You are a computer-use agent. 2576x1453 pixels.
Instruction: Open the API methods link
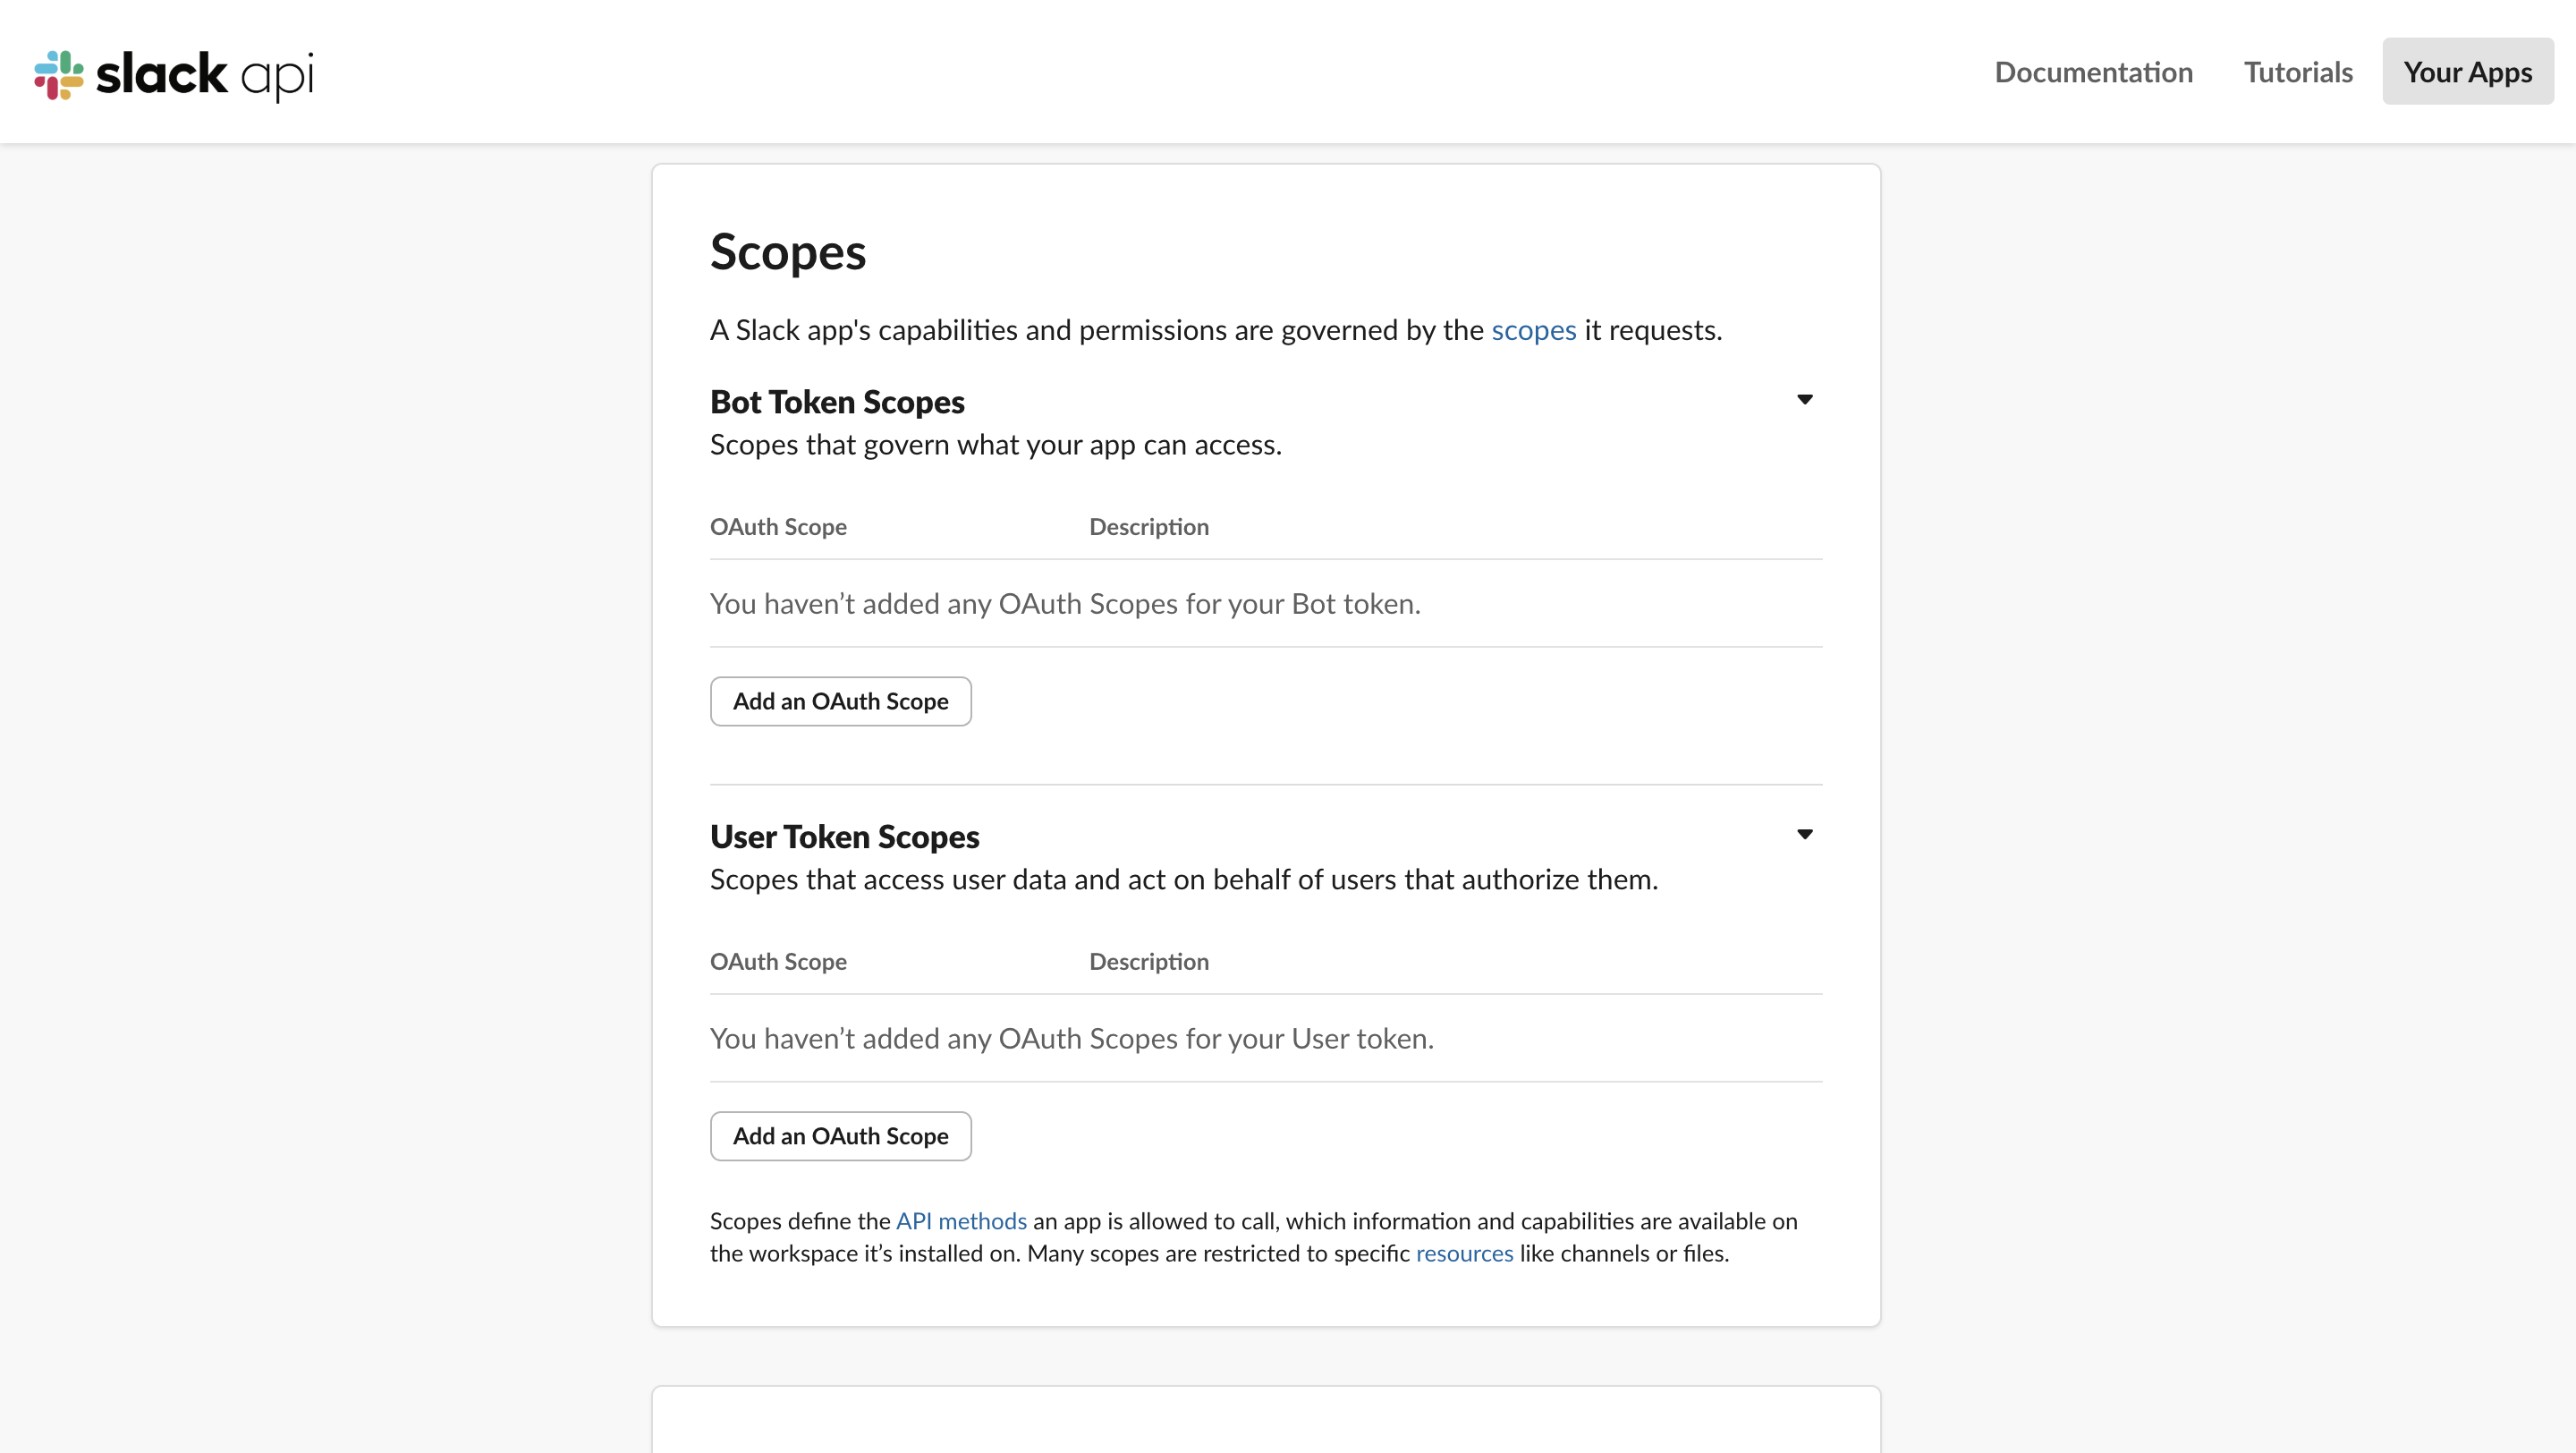(959, 1220)
